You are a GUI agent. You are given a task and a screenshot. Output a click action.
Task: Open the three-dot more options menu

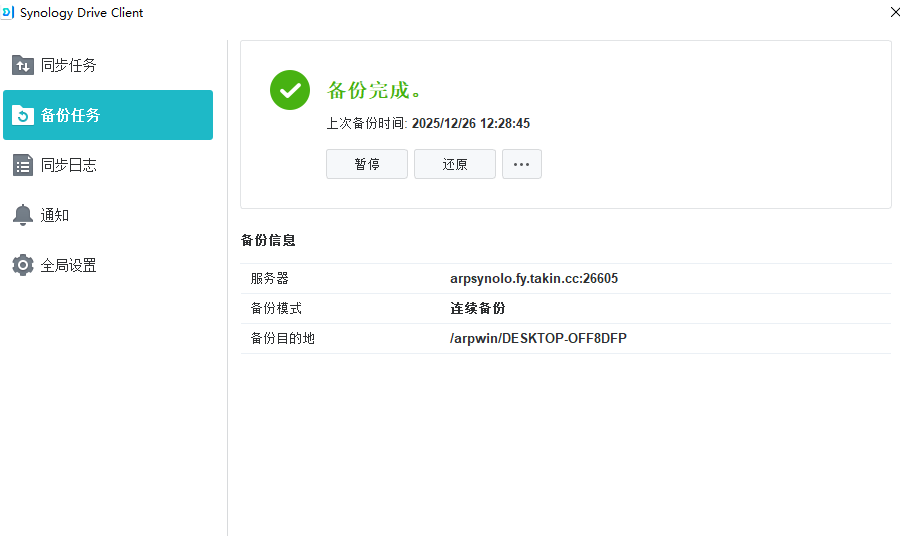(x=521, y=164)
